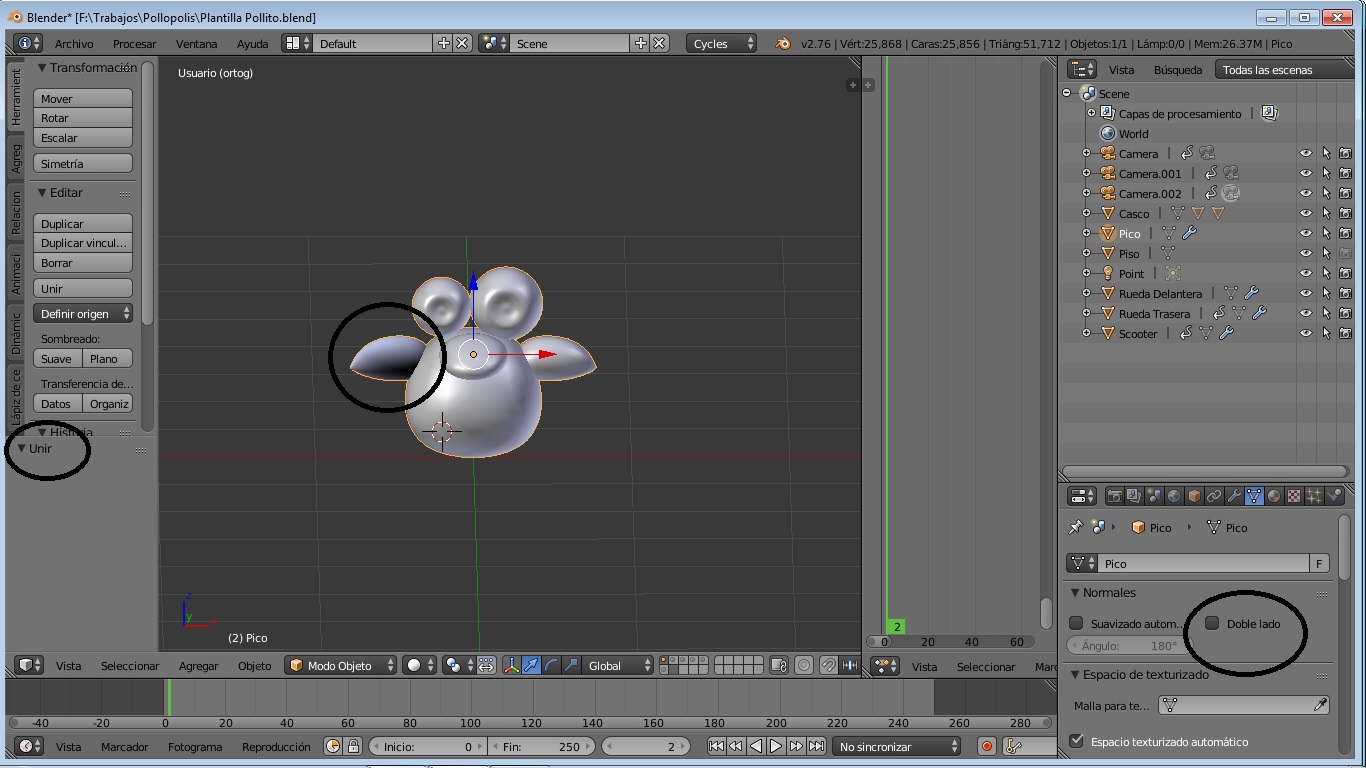Open the Modo Objeto mode dropdown
This screenshot has width=1366, height=768.
click(x=340, y=665)
